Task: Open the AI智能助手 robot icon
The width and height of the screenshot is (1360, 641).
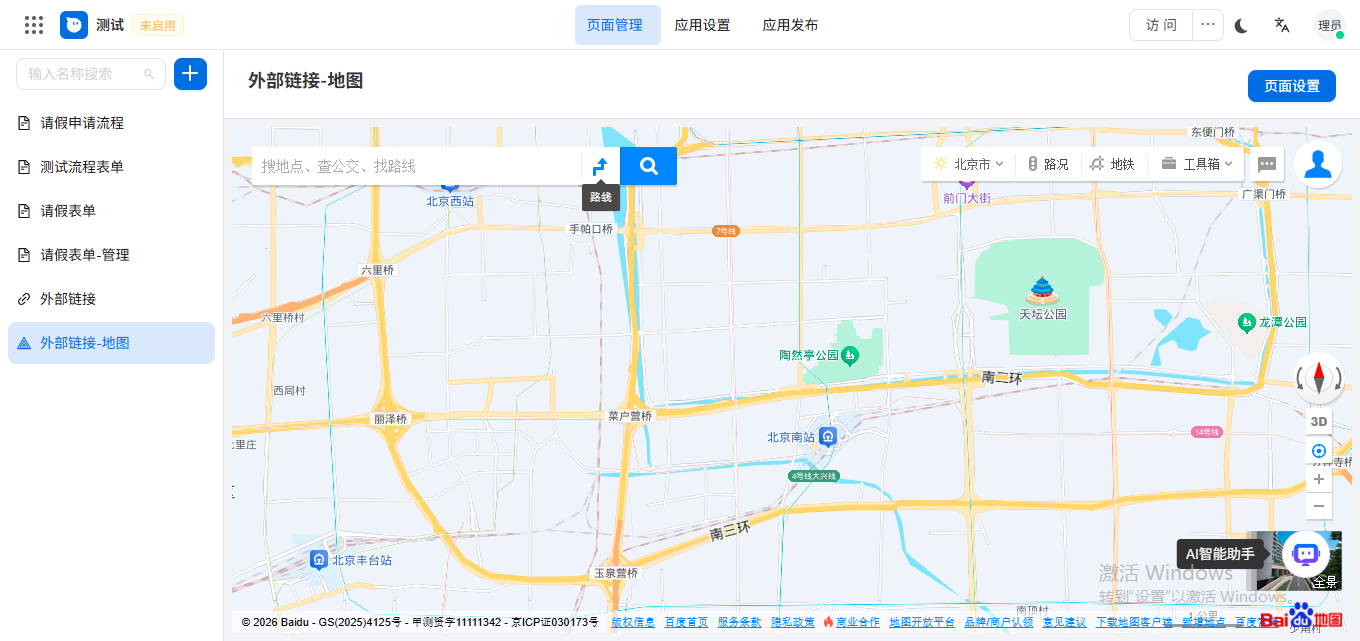Action: click(1306, 553)
